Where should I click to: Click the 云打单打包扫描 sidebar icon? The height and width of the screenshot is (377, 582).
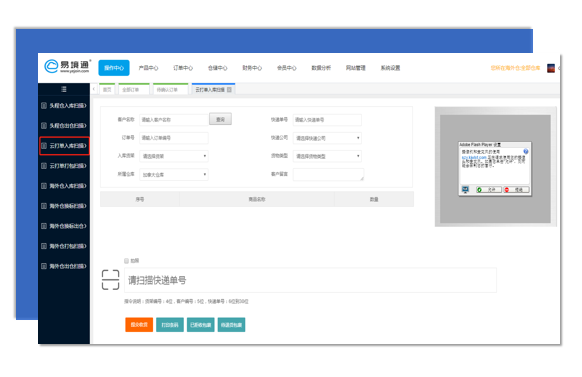coord(44,166)
